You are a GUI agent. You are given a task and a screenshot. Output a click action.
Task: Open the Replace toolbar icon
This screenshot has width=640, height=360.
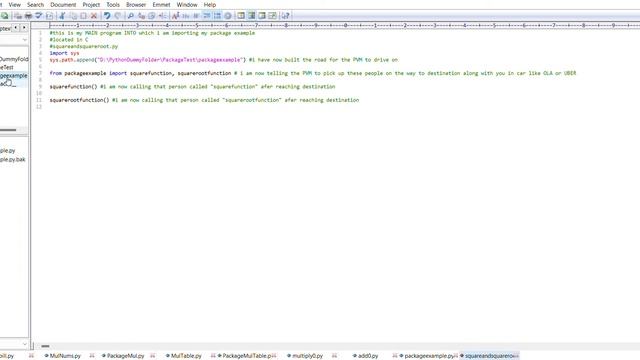pyautogui.click(x=141, y=16)
